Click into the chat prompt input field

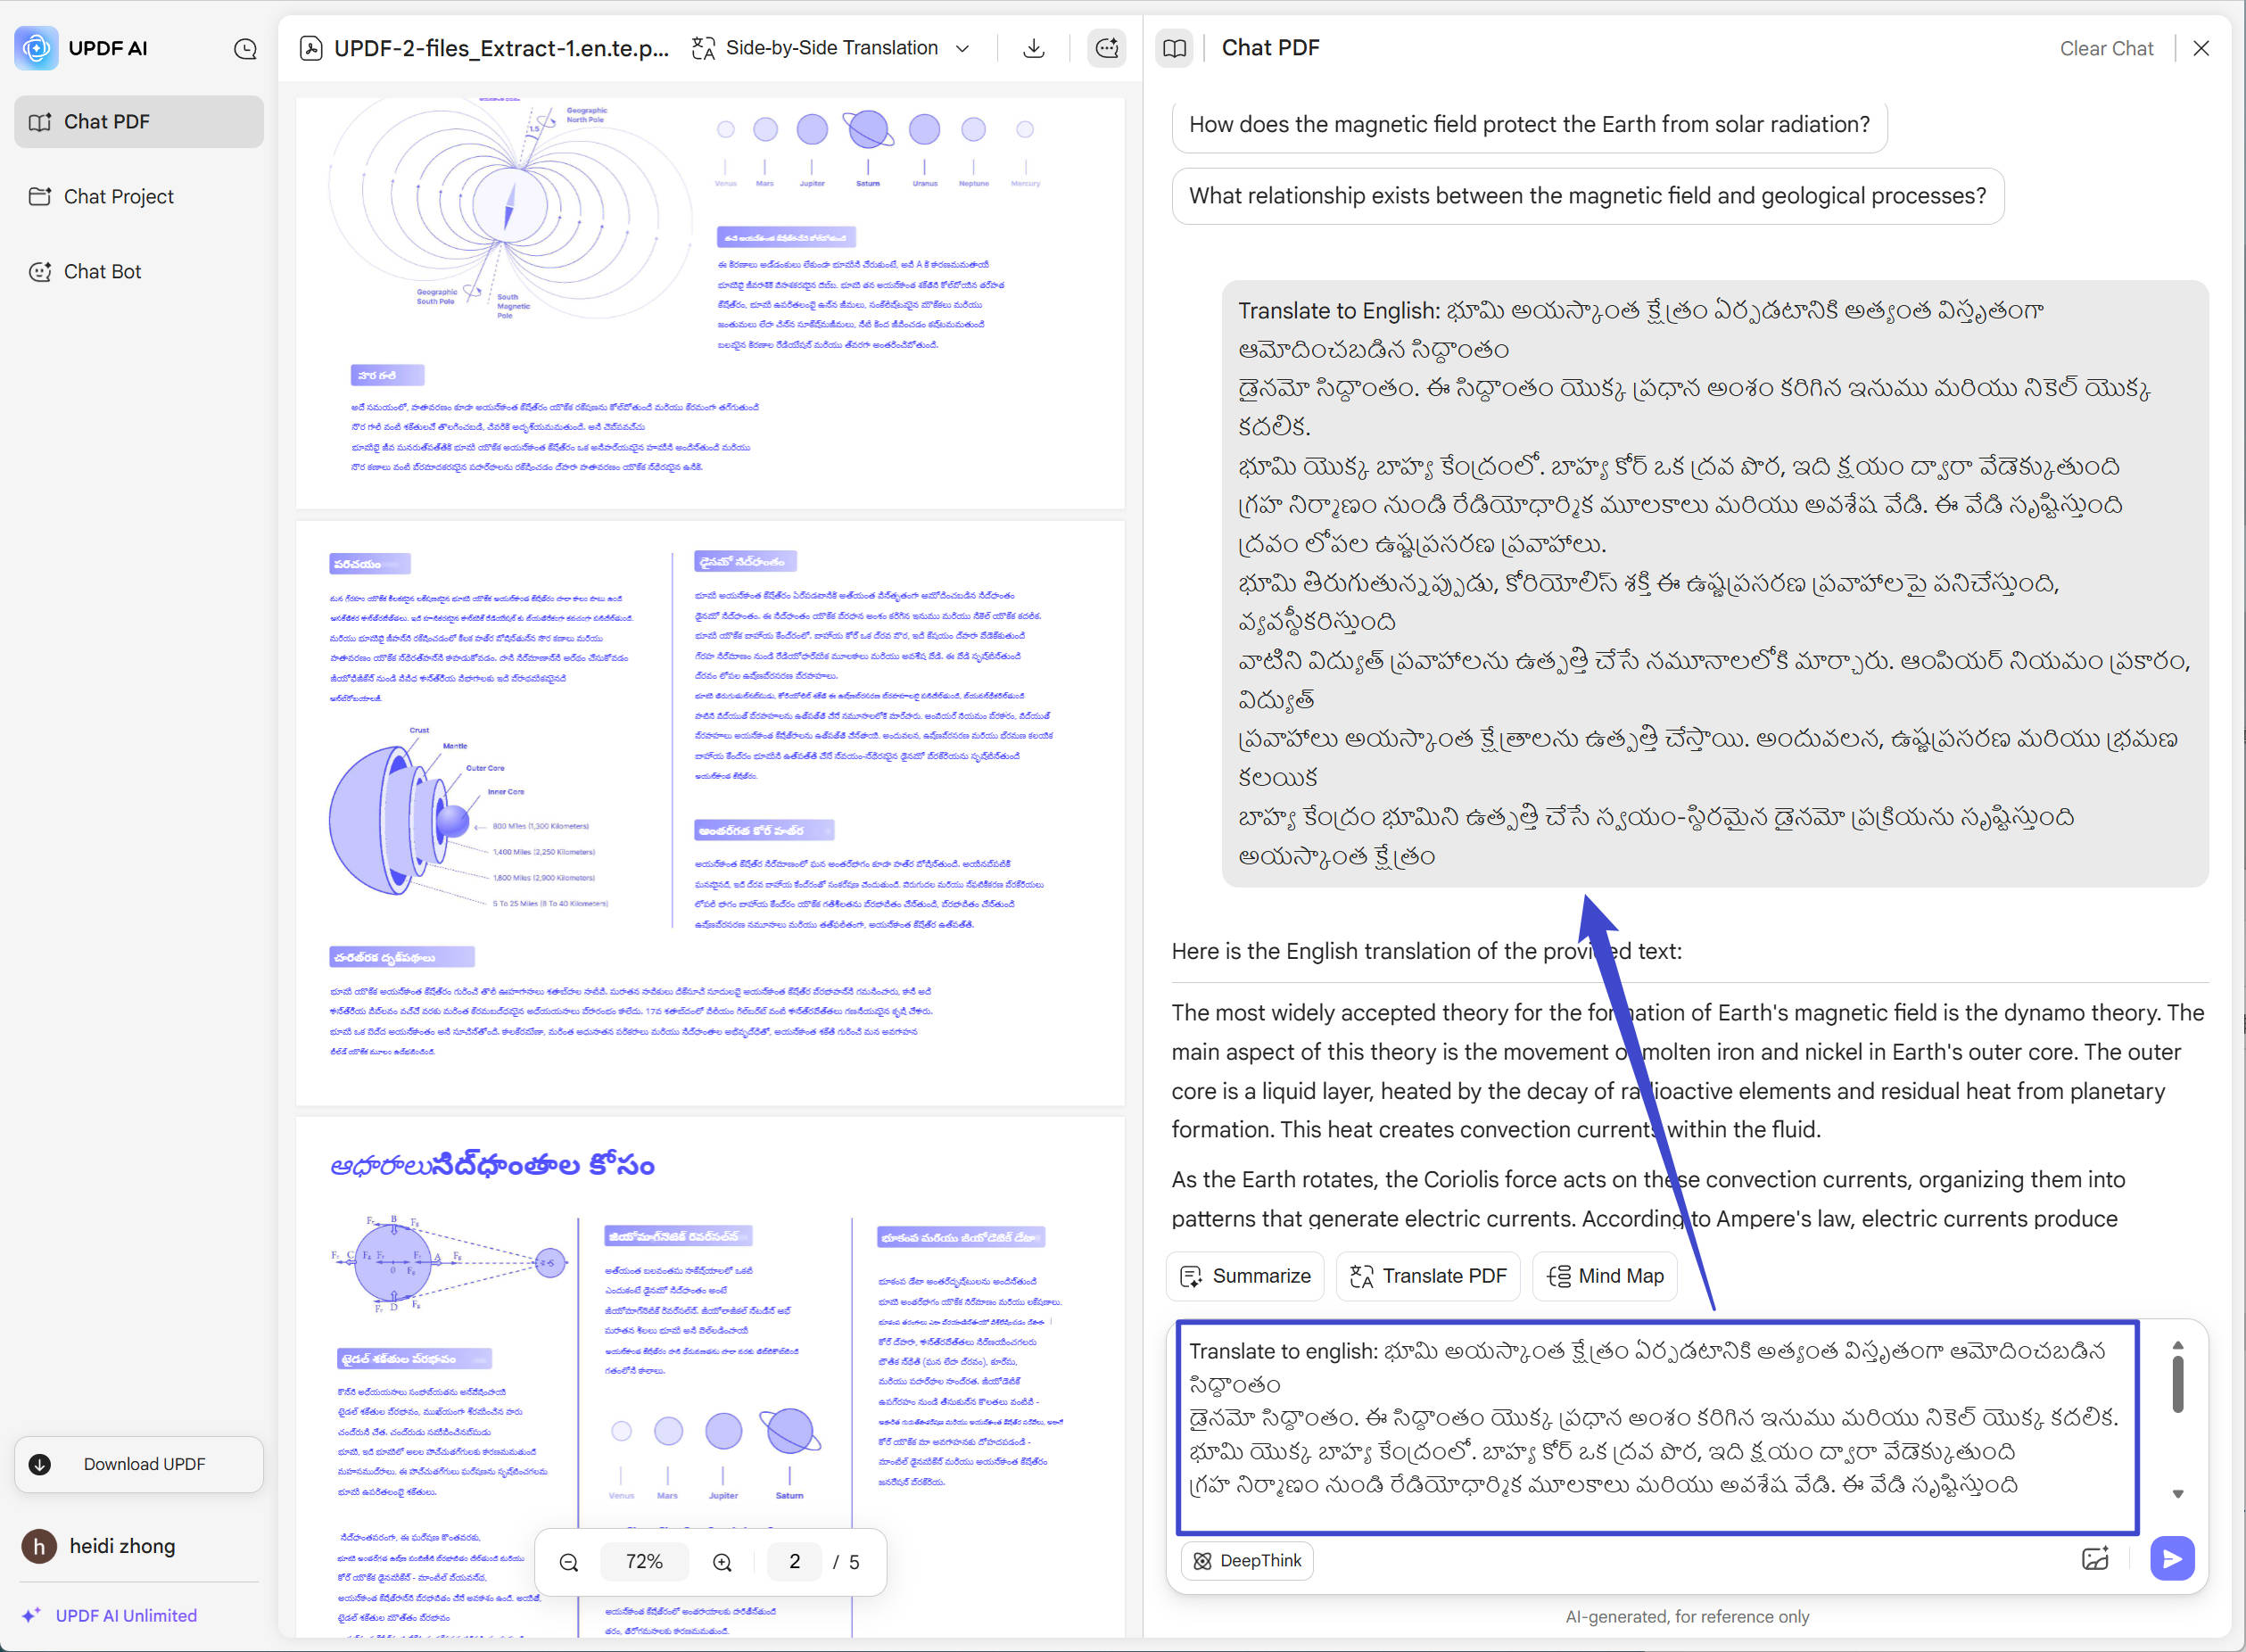coord(1657,1426)
